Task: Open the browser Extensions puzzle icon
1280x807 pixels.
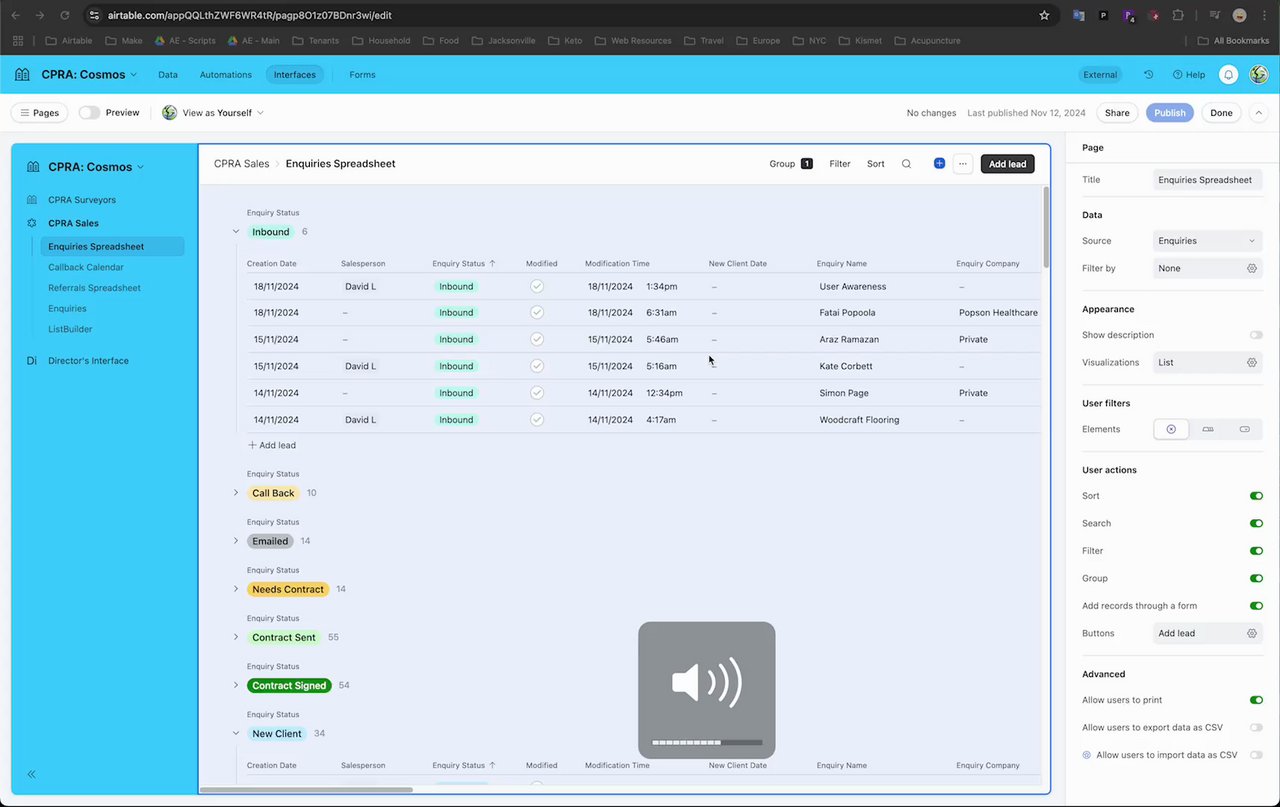Action: [1178, 15]
